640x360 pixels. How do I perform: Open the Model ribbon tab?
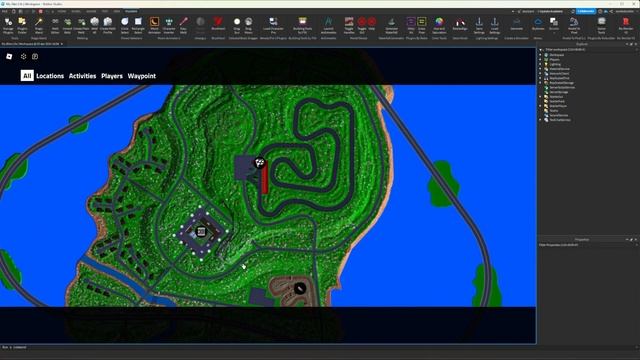point(76,11)
